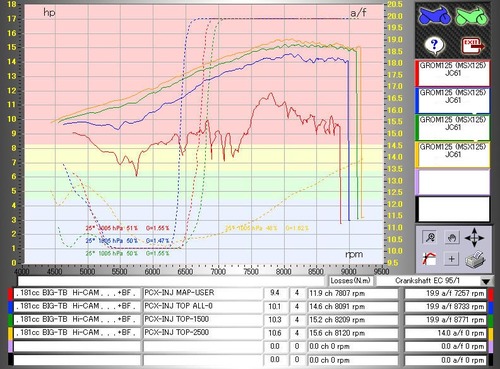Click the blue color marker beside the TOP ALL-0 row
Screen dimensions: 500x369
click(x=10, y=307)
